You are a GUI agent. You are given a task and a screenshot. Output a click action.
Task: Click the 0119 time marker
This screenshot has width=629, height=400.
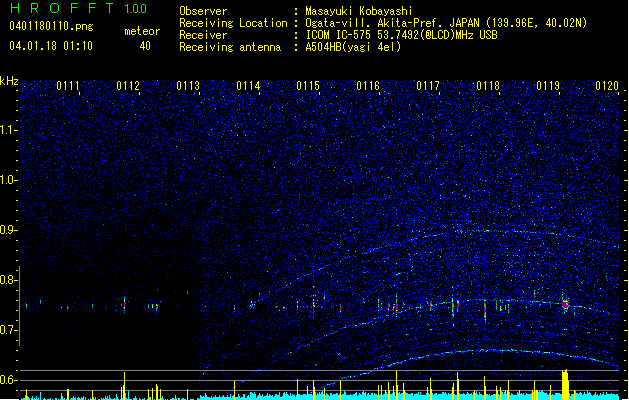[x=548, y=86]
